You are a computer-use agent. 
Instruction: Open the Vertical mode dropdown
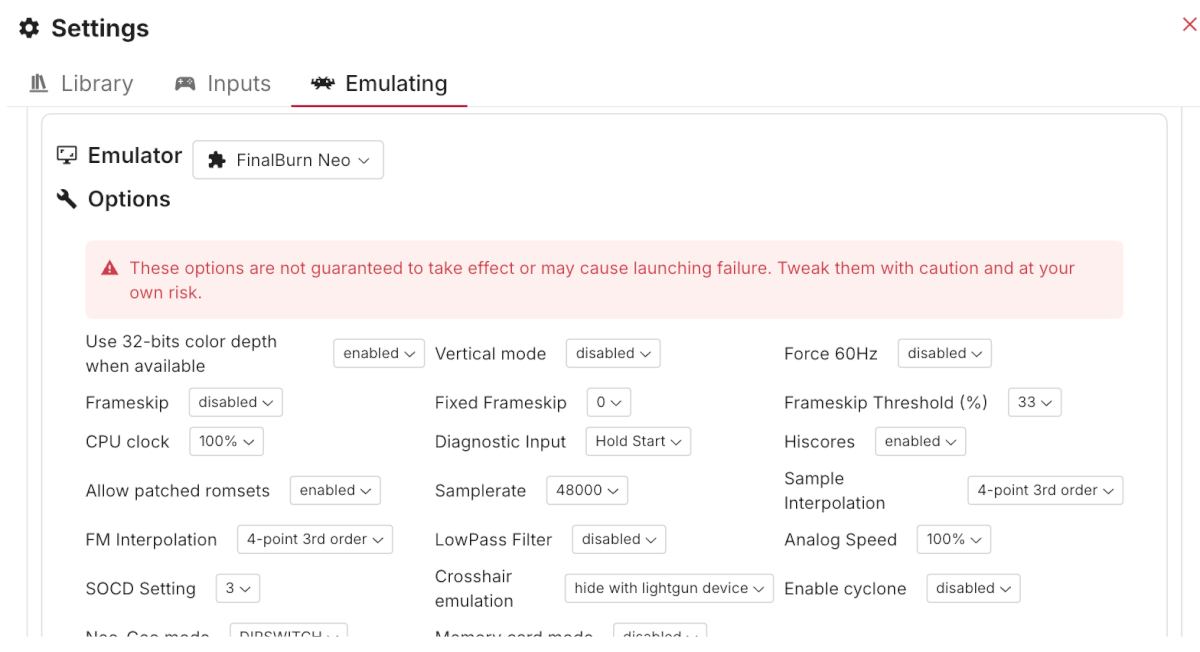click(612, 353)
